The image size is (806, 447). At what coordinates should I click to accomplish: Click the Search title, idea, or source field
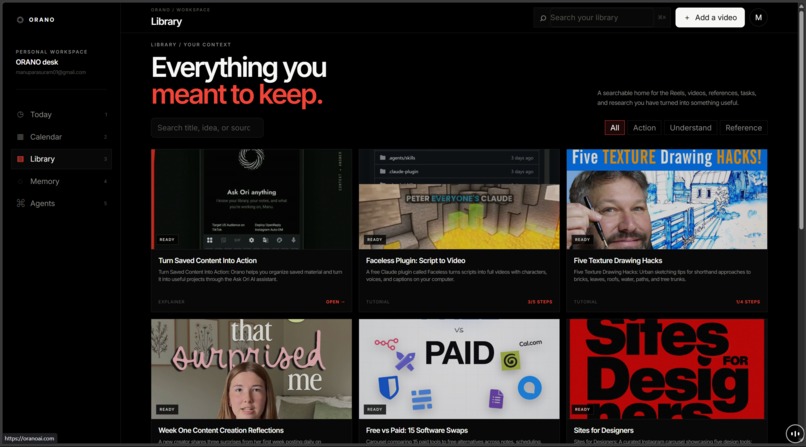[207, 128]
